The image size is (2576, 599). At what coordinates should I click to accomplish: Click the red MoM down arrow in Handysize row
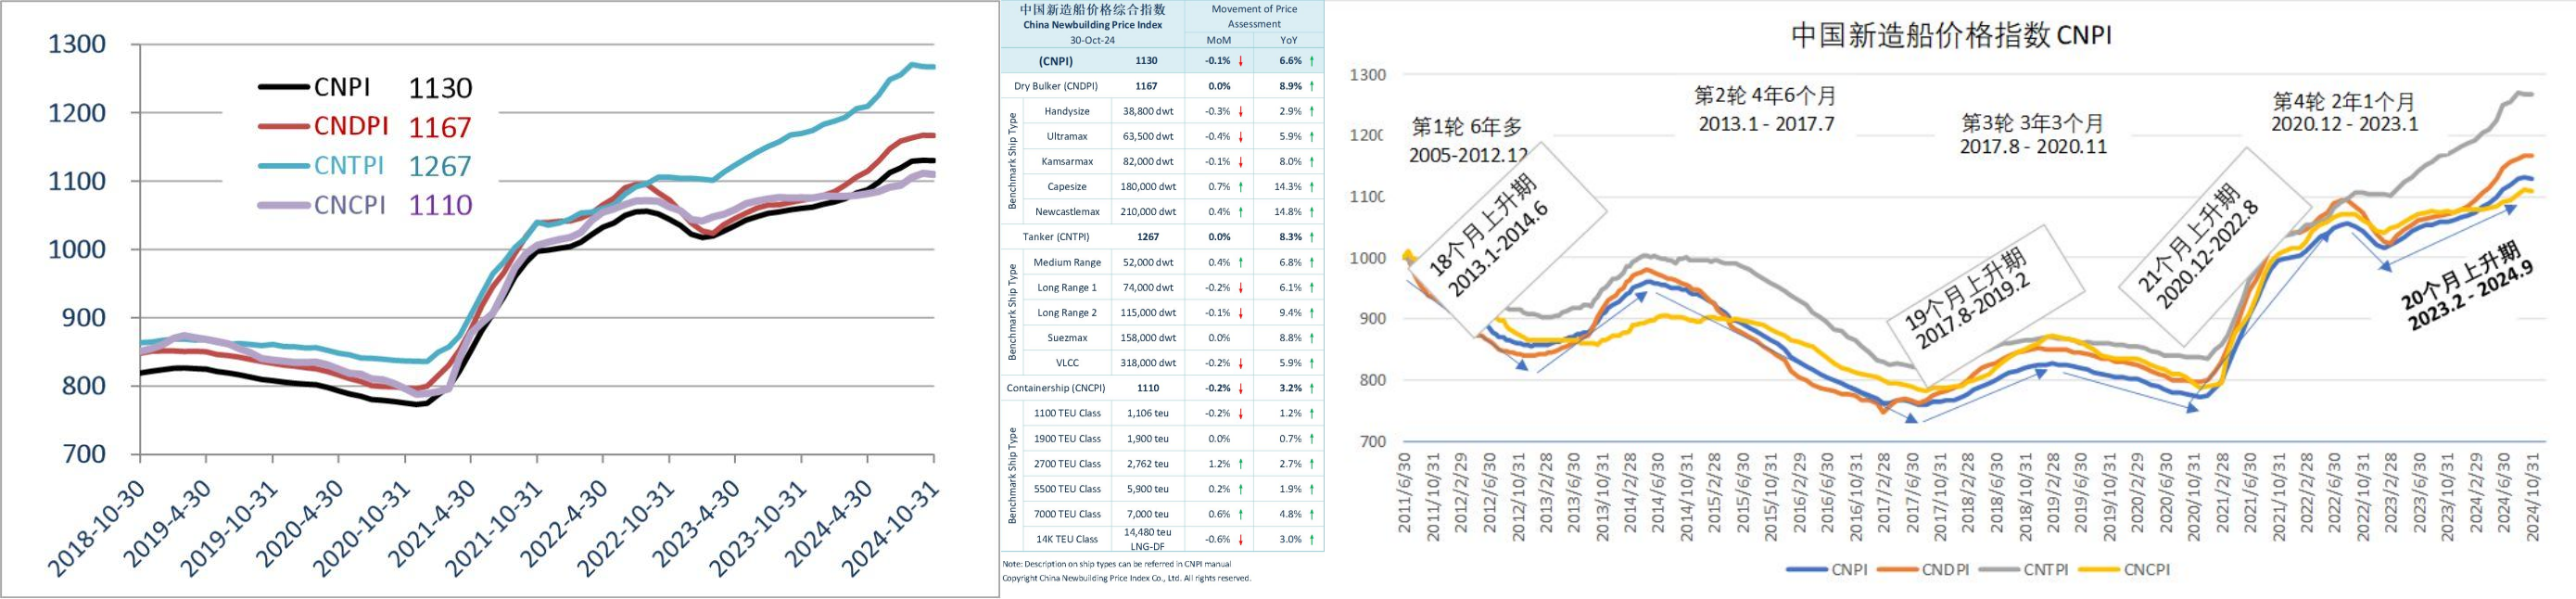(x=1241, y=112)
